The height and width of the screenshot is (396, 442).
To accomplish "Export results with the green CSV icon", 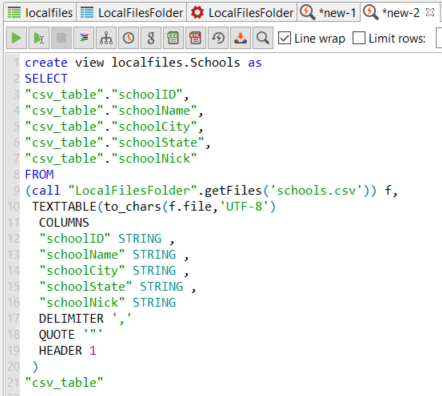I will (x=173, y=38).
